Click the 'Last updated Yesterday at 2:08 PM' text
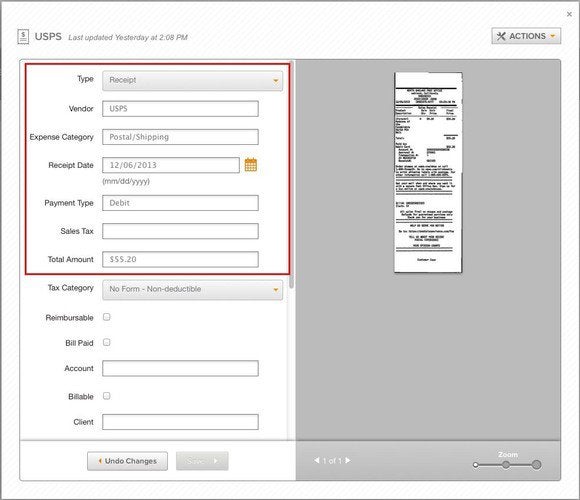The height and width of the screenshot is (500, 580). pyautogui.click(x=128, y=37)
